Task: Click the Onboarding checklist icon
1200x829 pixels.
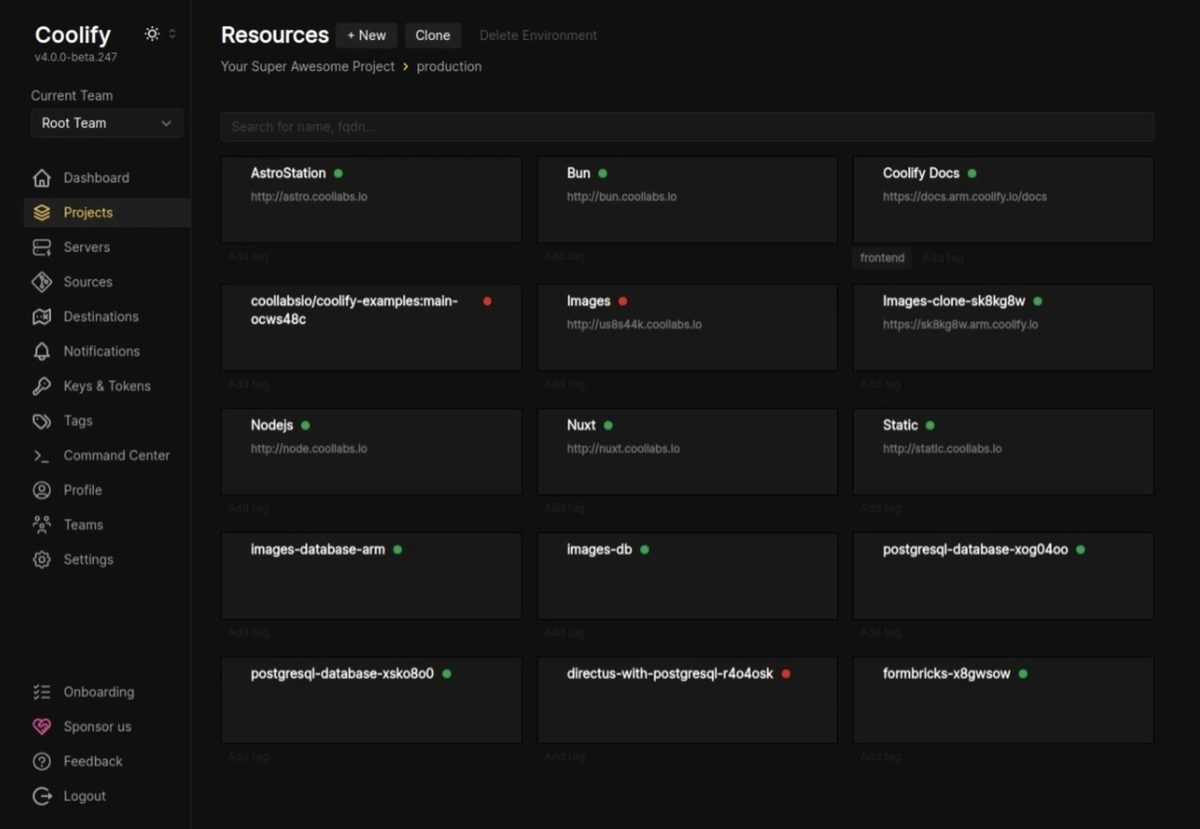Action: coord(42,692)
